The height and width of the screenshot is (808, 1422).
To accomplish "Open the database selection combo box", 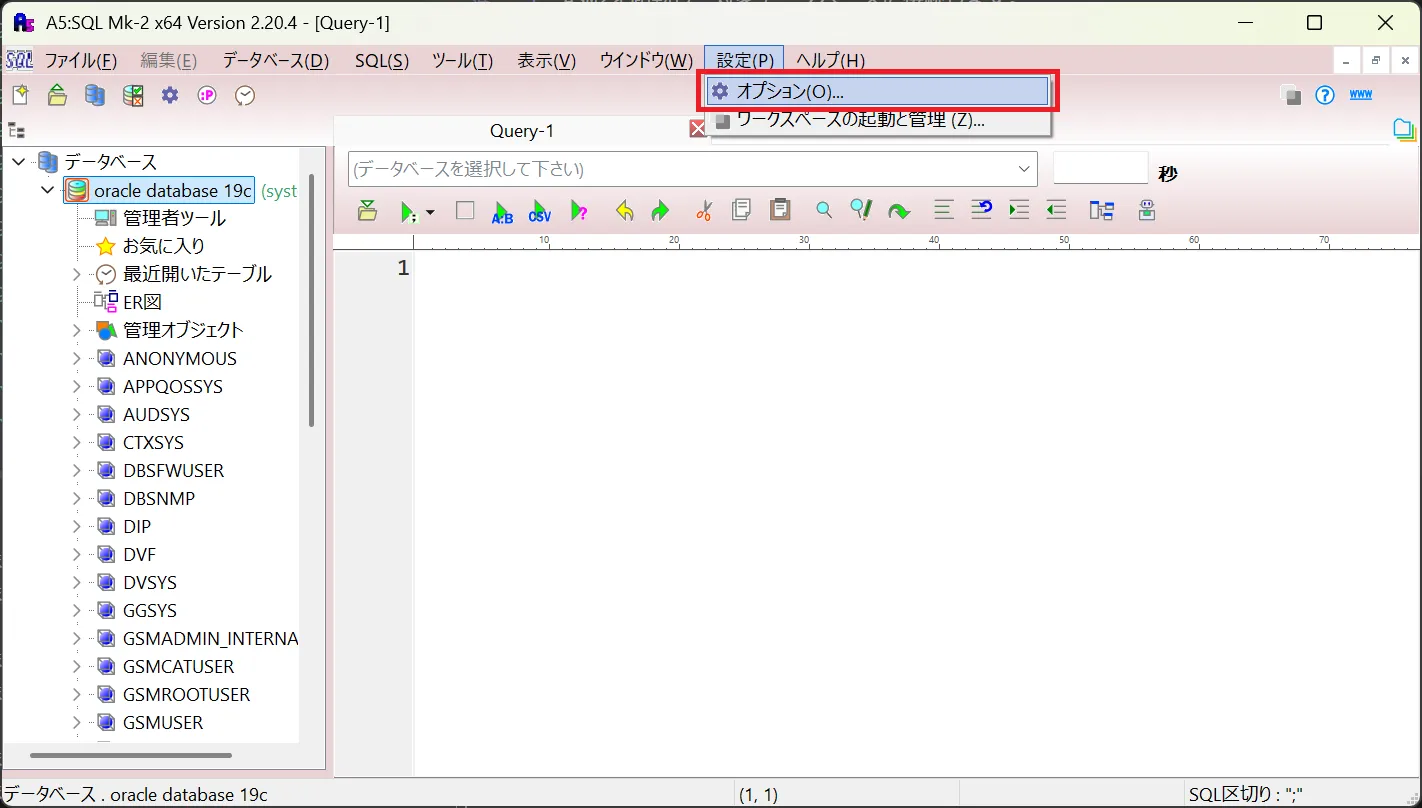I will coord(693,169).
